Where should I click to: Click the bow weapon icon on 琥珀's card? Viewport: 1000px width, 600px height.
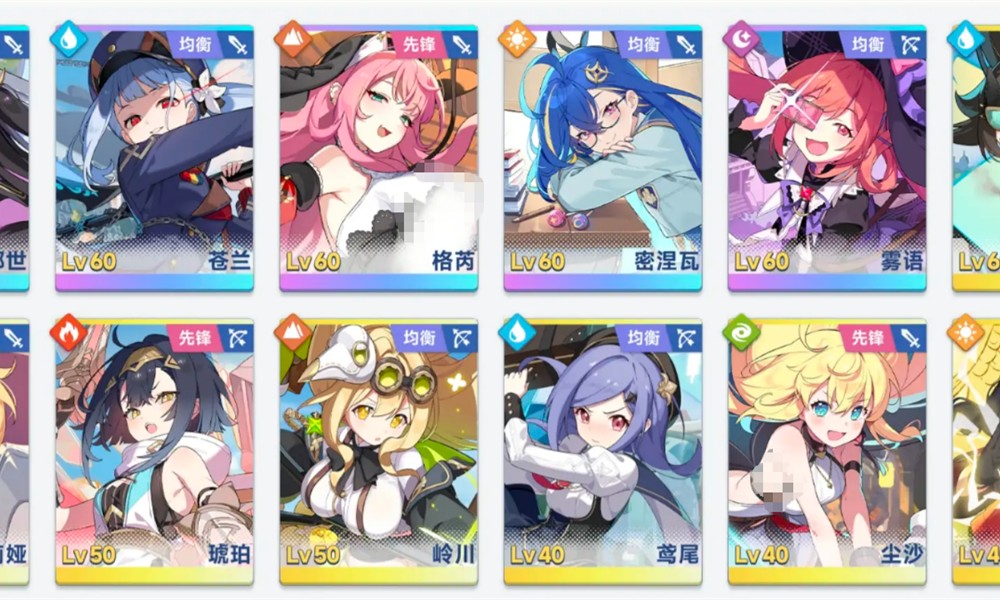(237, 338)
